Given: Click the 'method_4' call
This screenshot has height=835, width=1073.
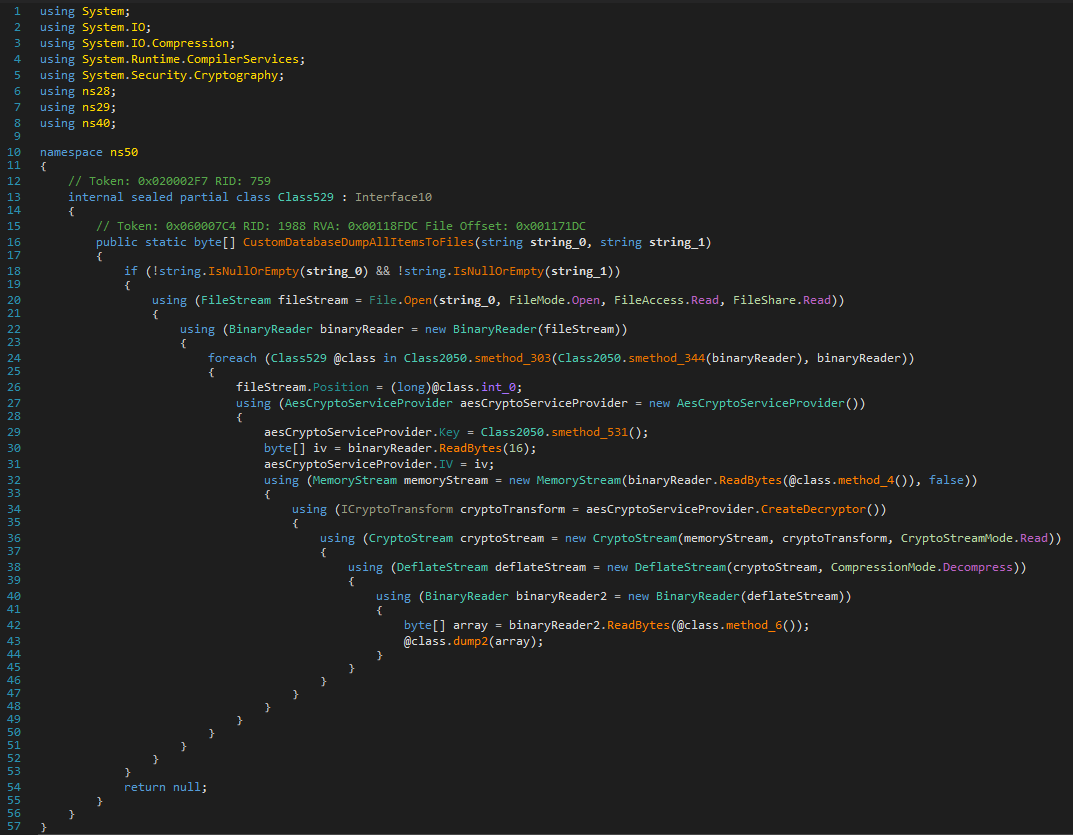Looking at the screenshot, I should [866, 480].
